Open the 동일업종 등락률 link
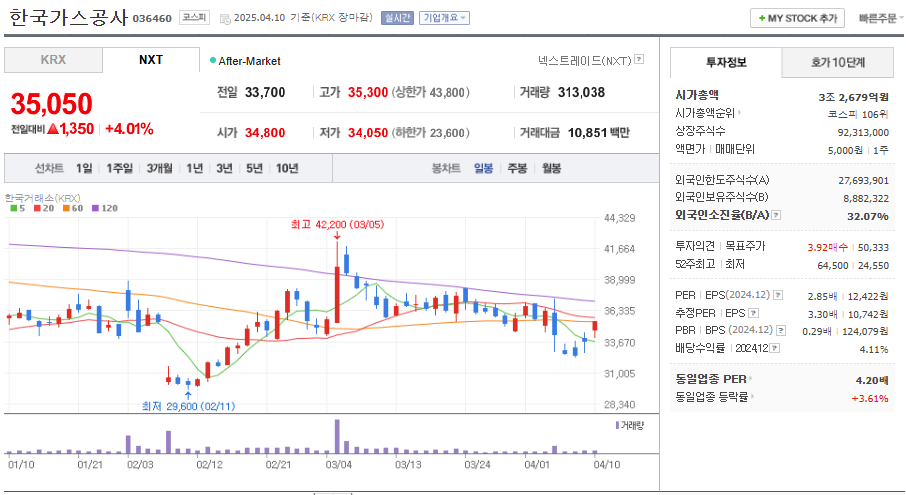 click(712, 397)
